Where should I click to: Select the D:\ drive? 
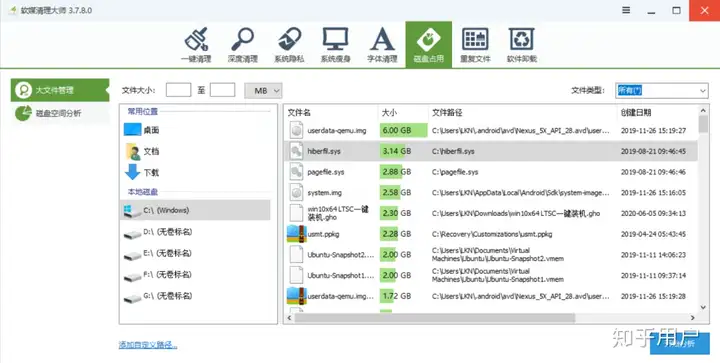(x=195, y=232)
